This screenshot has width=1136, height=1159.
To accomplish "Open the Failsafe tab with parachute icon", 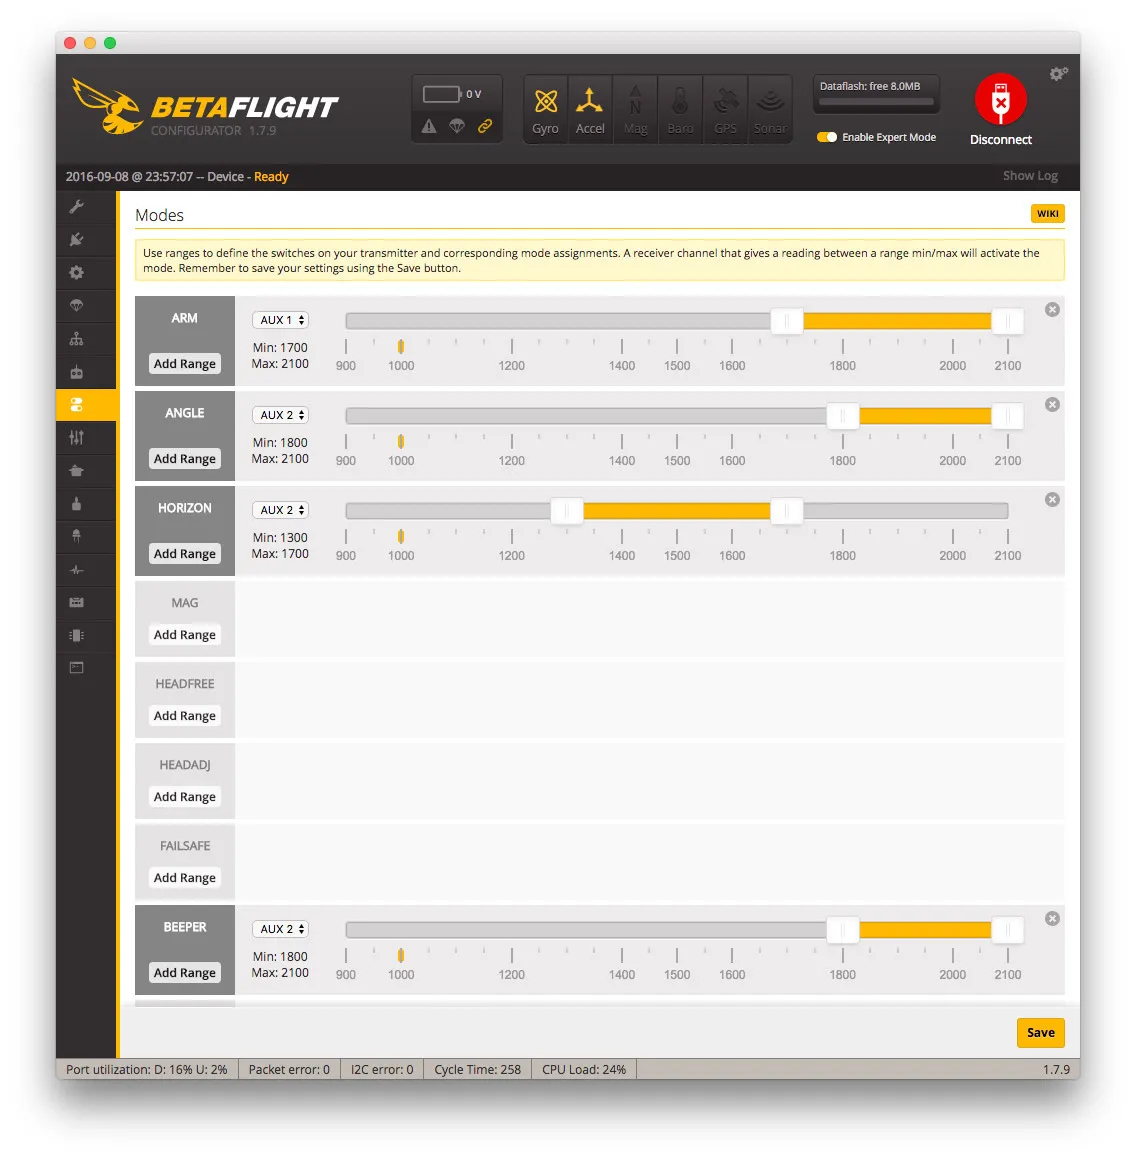I will pos(77,306).
